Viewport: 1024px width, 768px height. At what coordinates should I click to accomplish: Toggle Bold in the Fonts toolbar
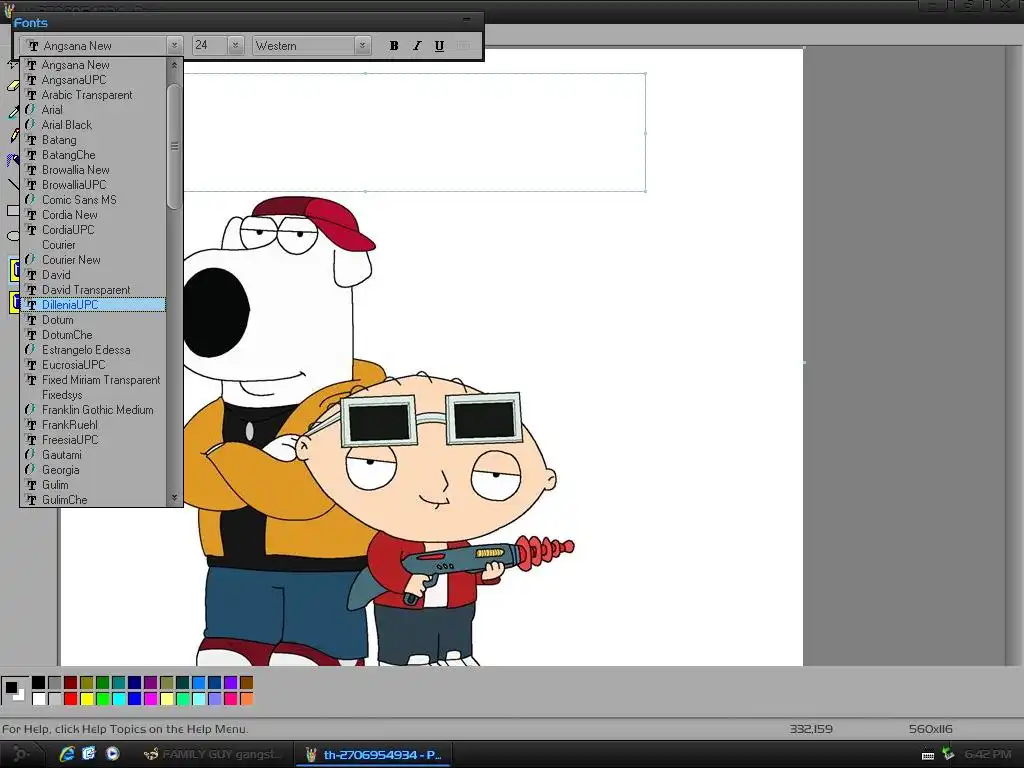pos(394,46)
